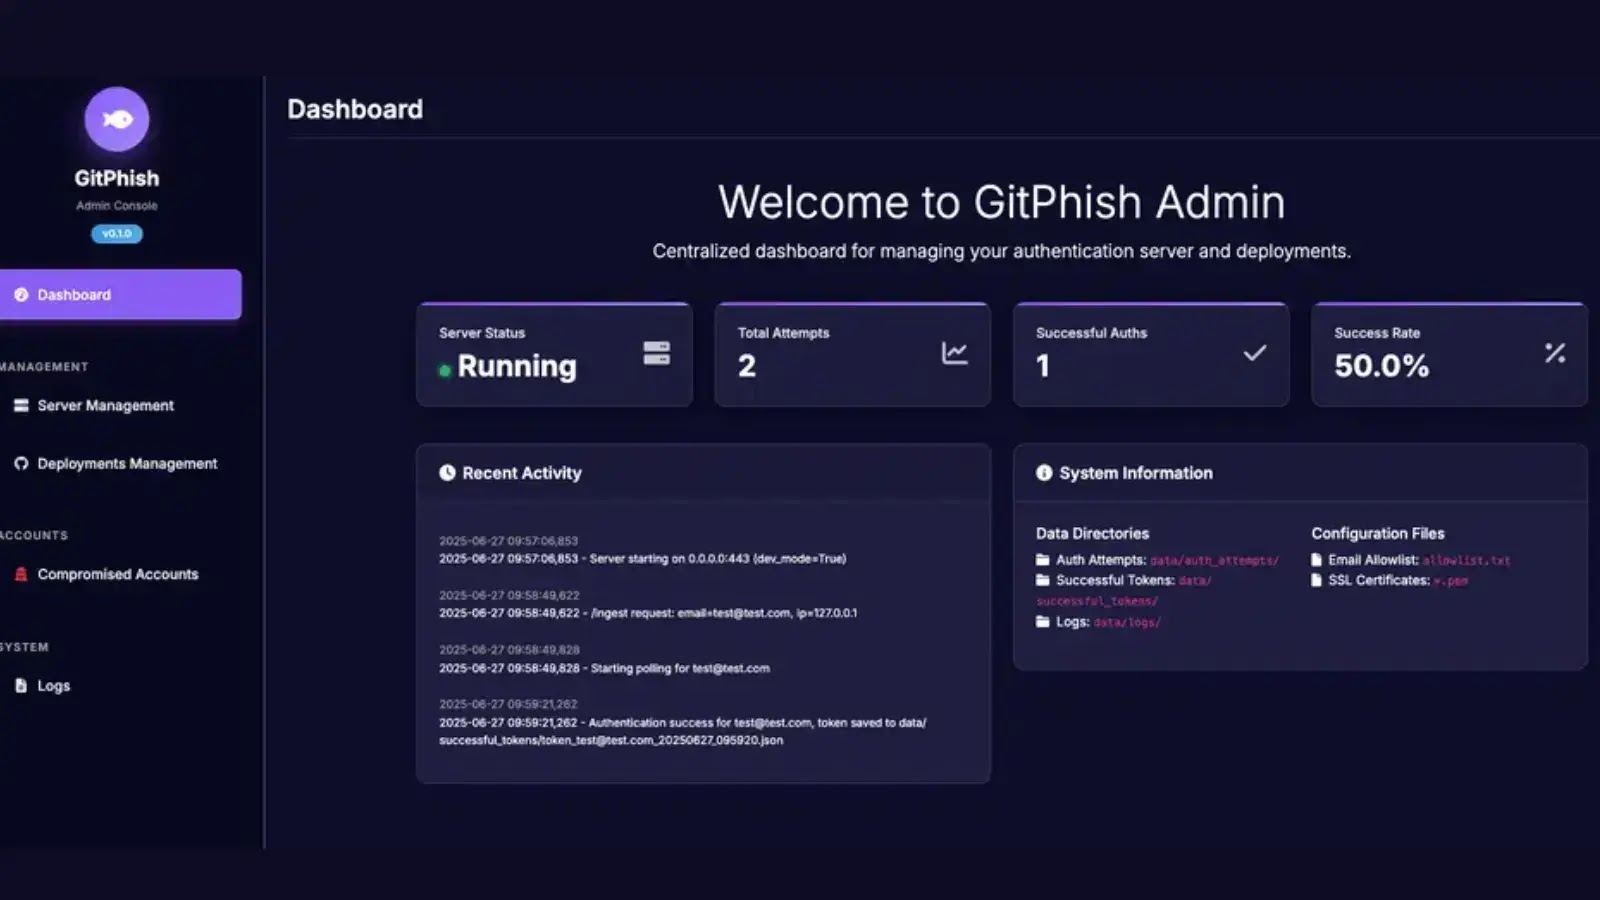The image size is (1600, 900).
Task: Click the GitHub icon beside Deployments Management
Action: point(19,463)
